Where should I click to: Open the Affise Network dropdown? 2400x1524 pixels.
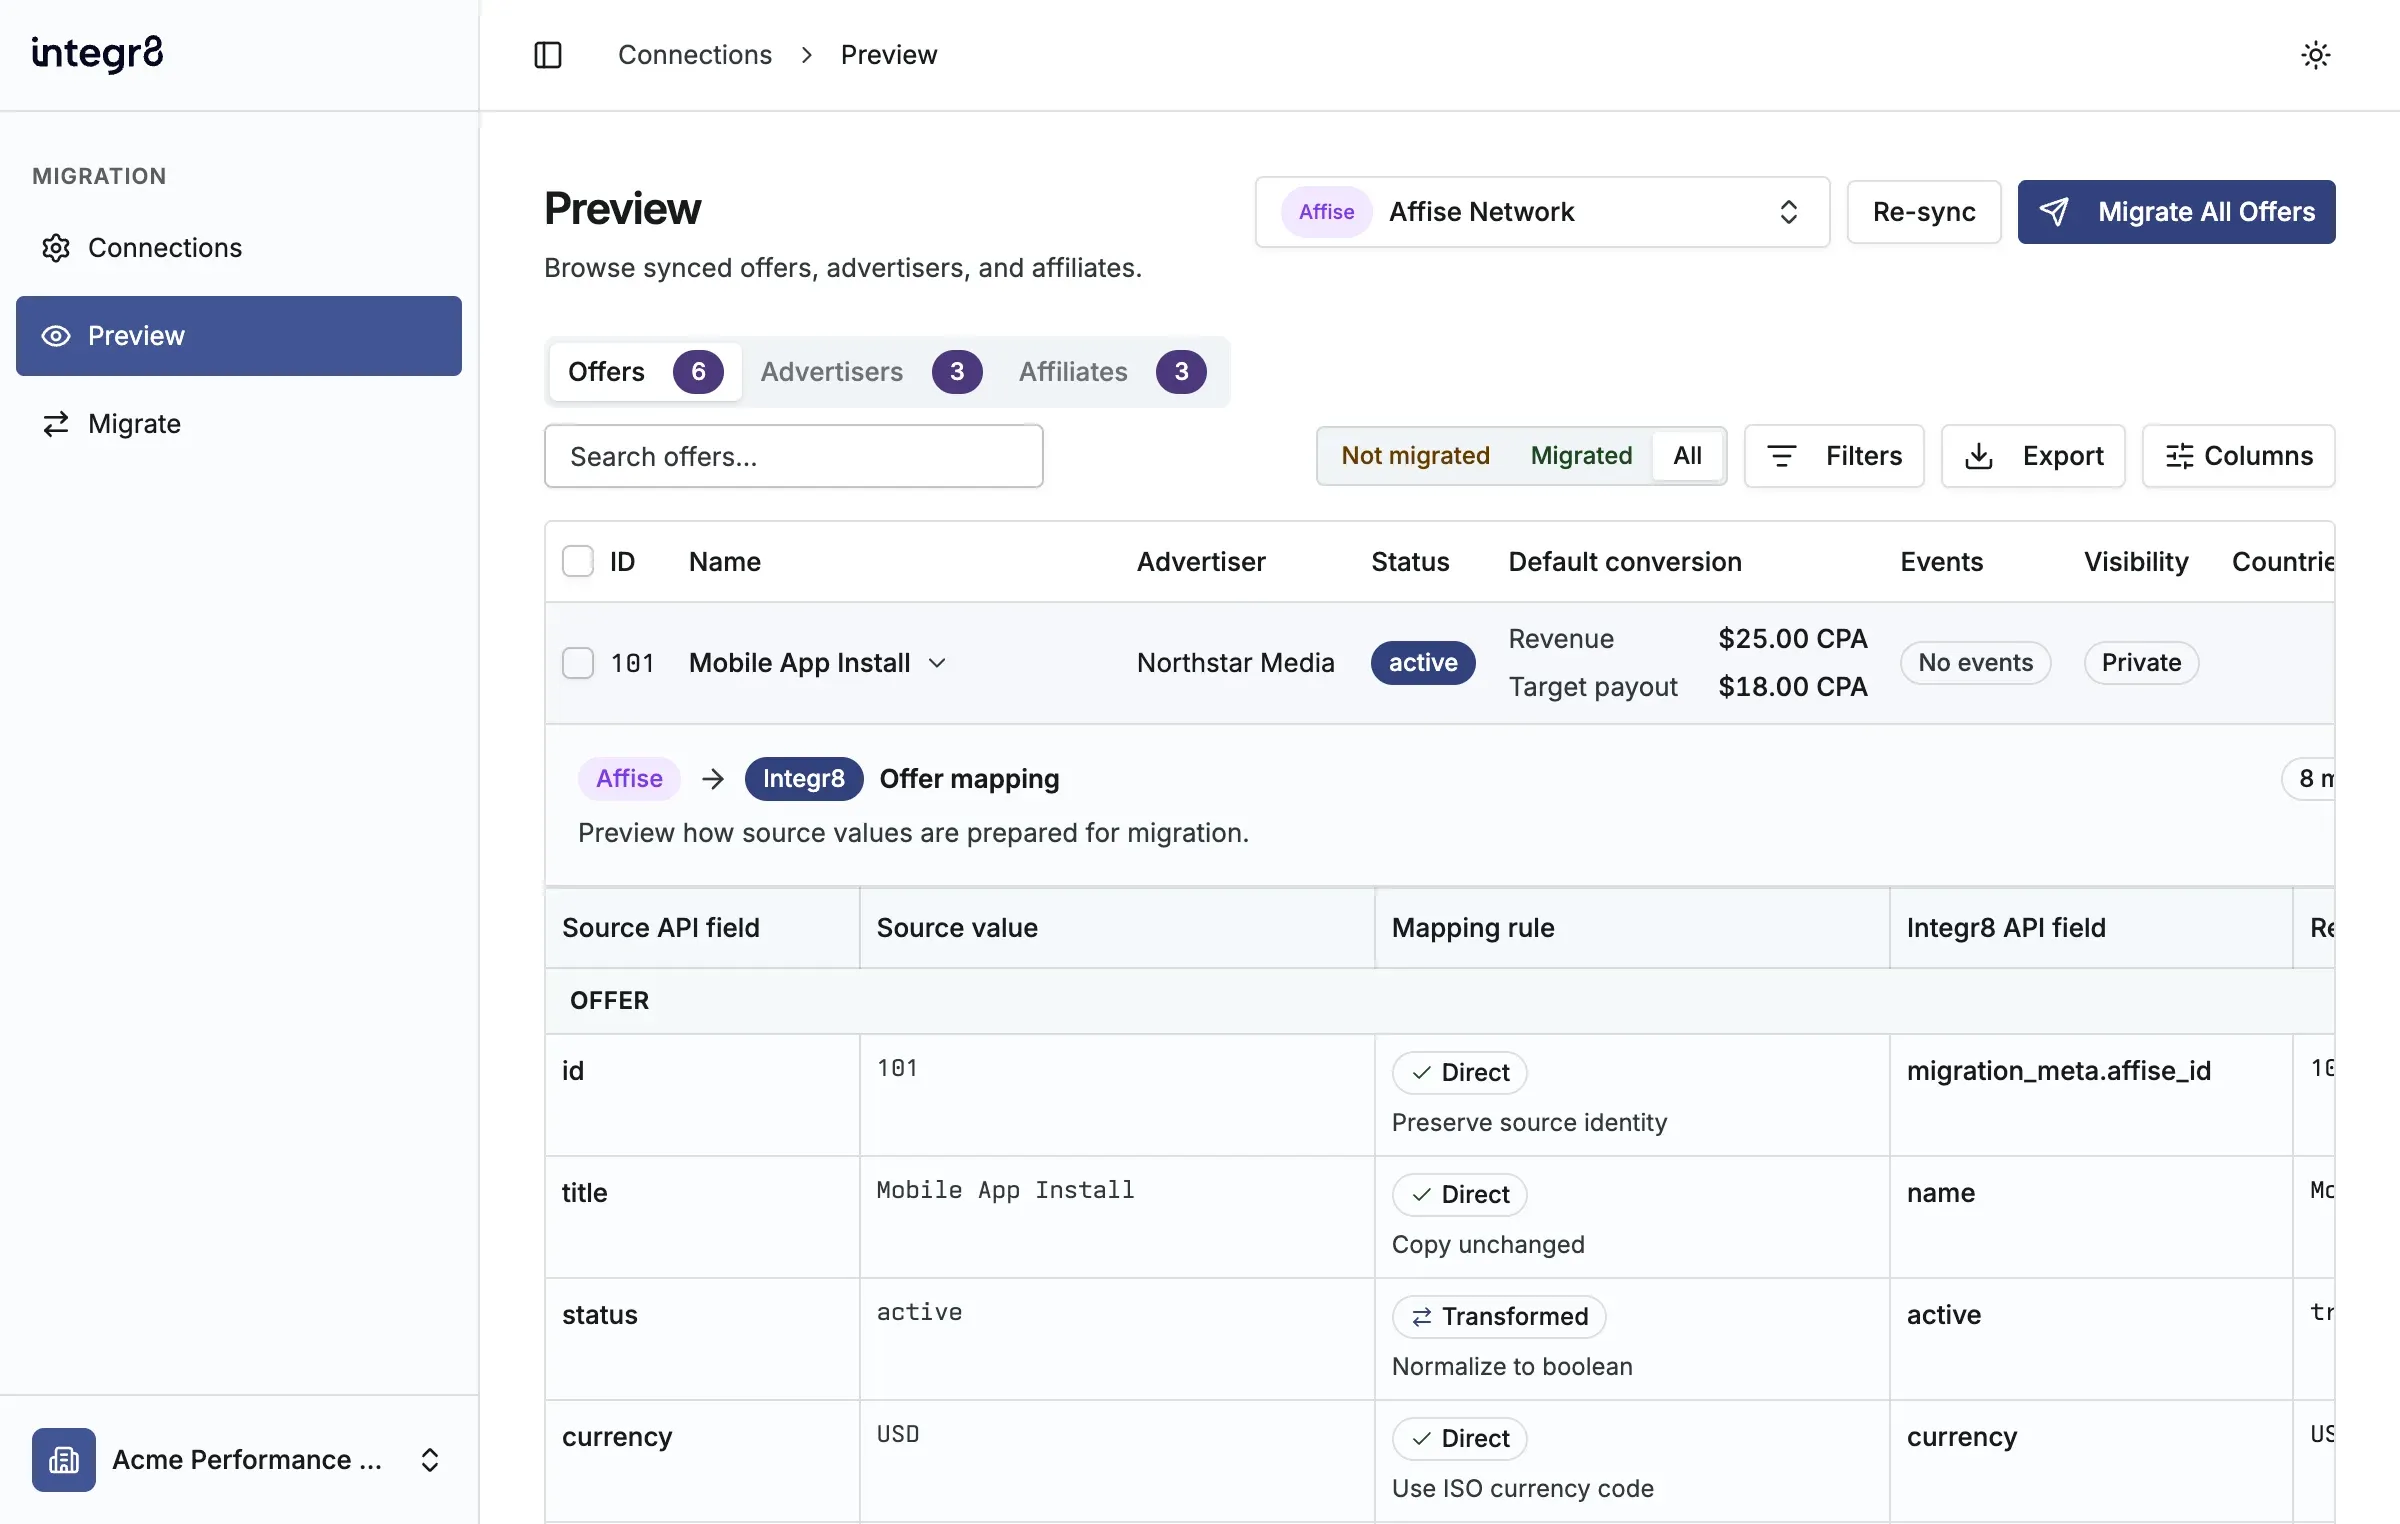click(1542, 212)
